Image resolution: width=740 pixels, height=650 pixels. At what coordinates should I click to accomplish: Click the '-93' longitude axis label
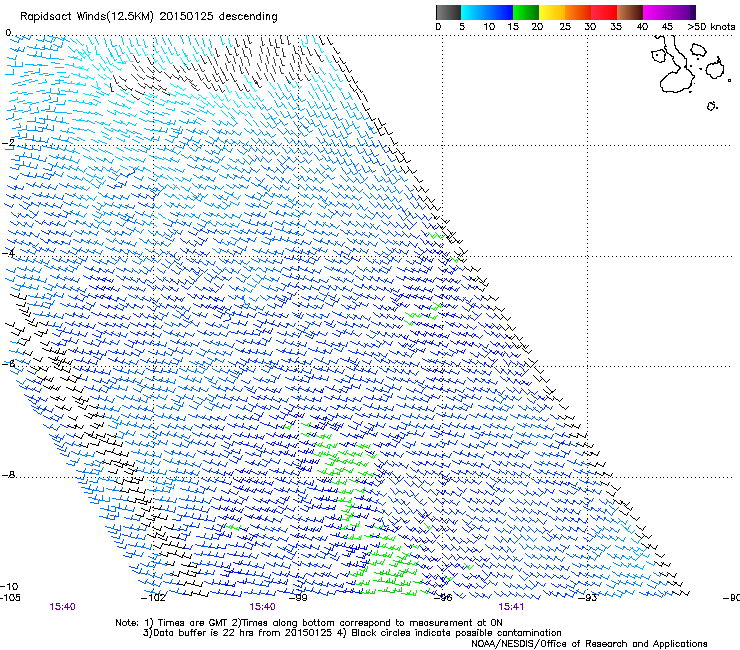point(588,598)
